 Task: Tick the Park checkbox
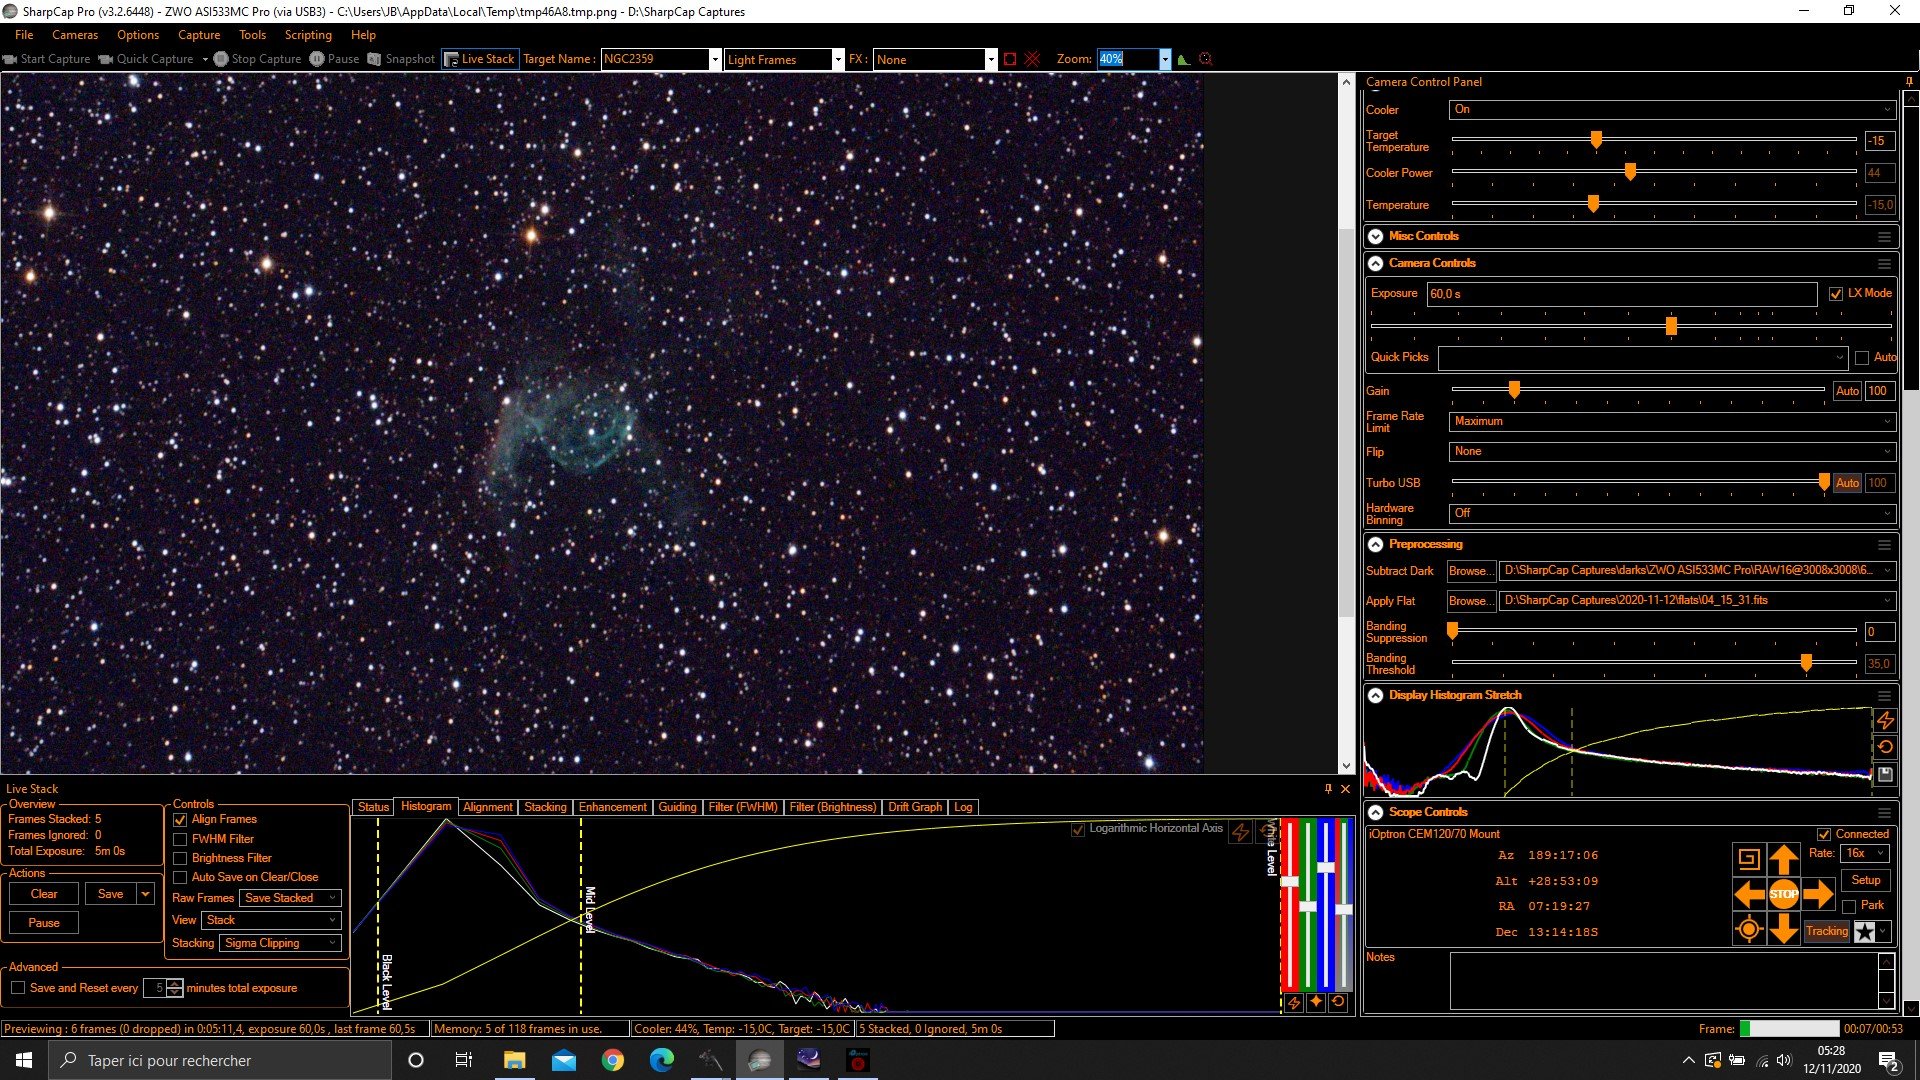pyautogui.click(x=1849, y=906)
